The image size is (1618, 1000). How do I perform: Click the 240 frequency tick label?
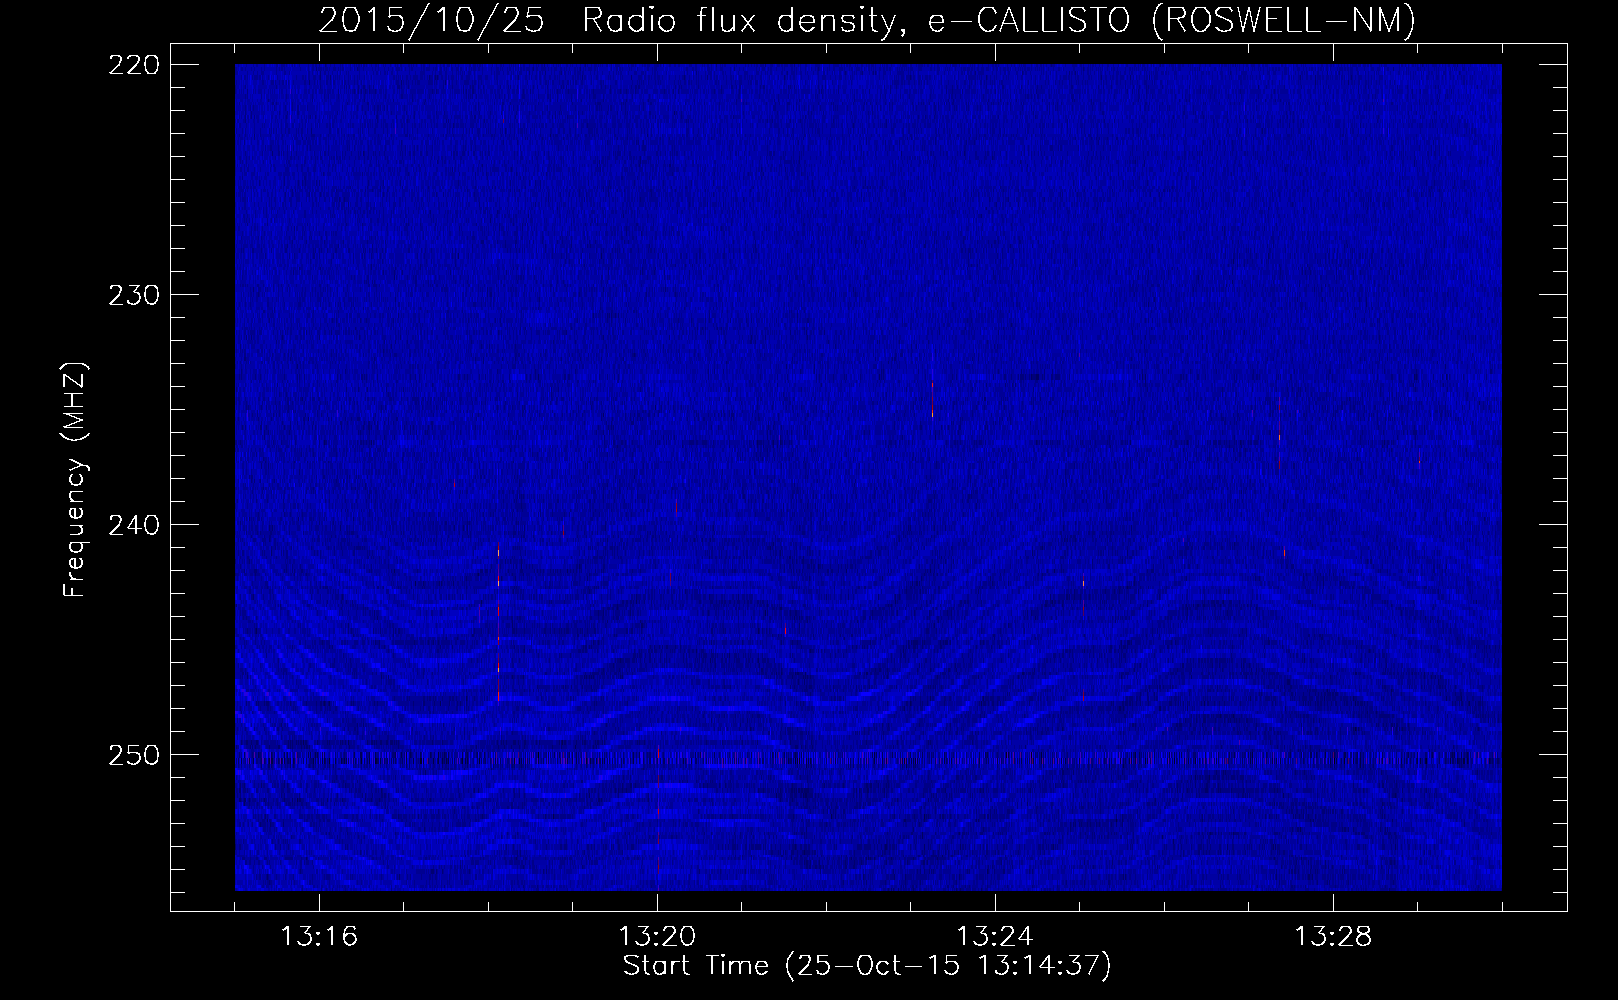(133, 524)
